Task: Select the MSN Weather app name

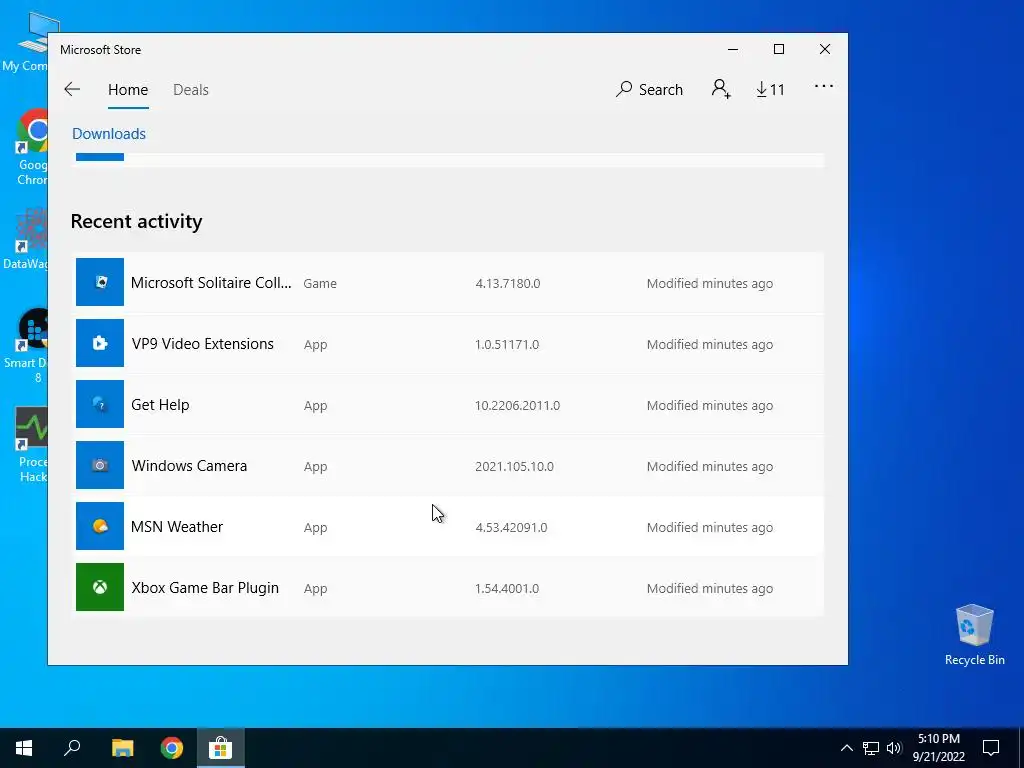Action: tap(177, 527)
